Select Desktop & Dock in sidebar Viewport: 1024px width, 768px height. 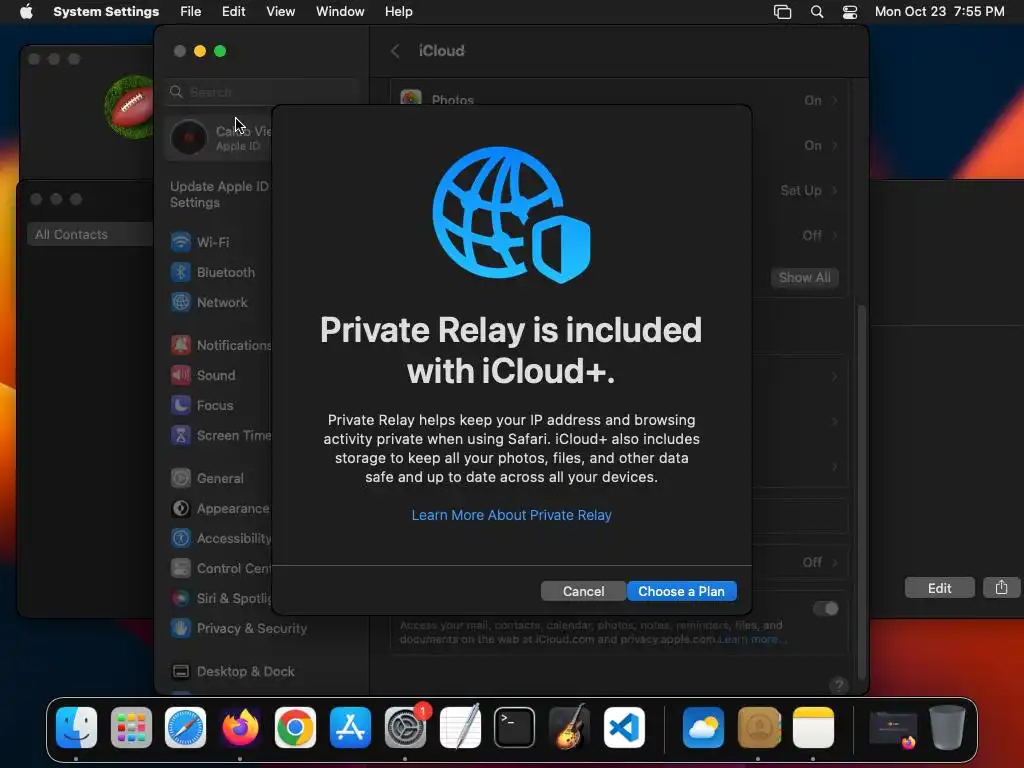click(x=233, y=671)
